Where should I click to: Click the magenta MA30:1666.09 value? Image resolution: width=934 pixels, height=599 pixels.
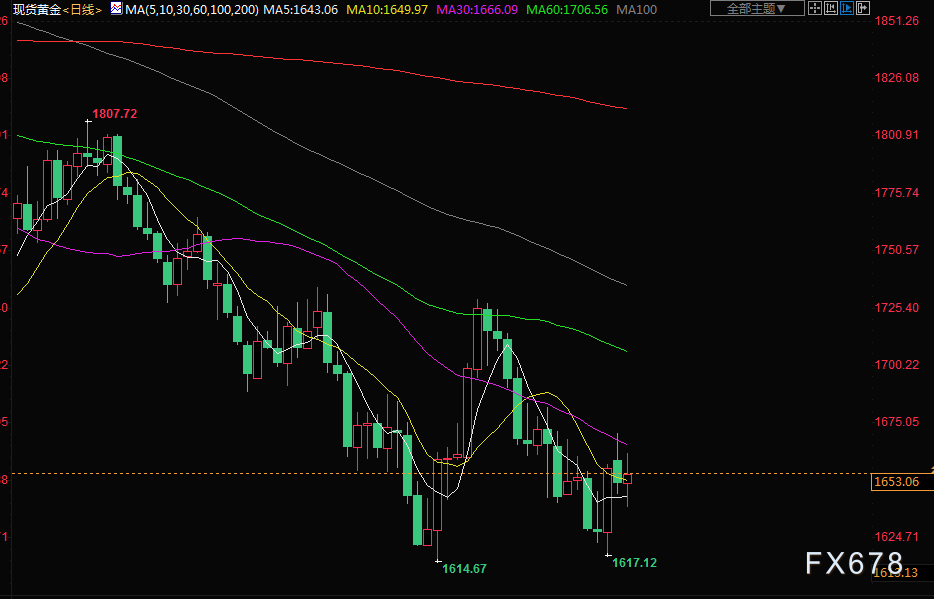click(x=477, y=10)
